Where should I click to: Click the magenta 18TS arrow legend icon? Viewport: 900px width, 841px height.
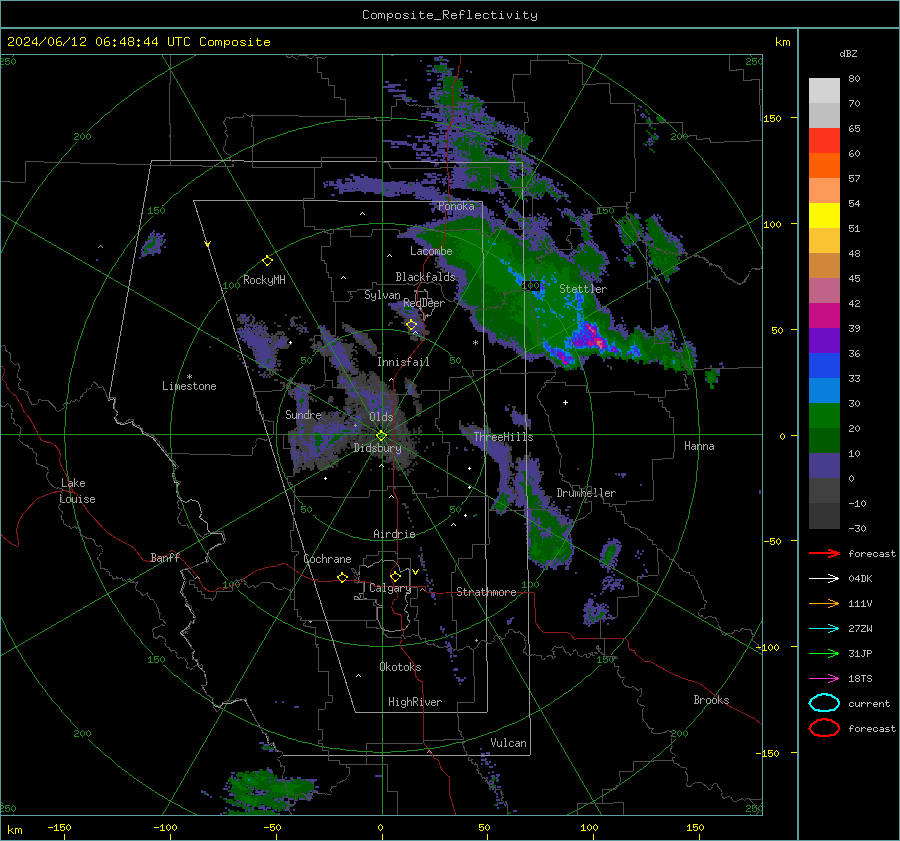coord(824,679)
